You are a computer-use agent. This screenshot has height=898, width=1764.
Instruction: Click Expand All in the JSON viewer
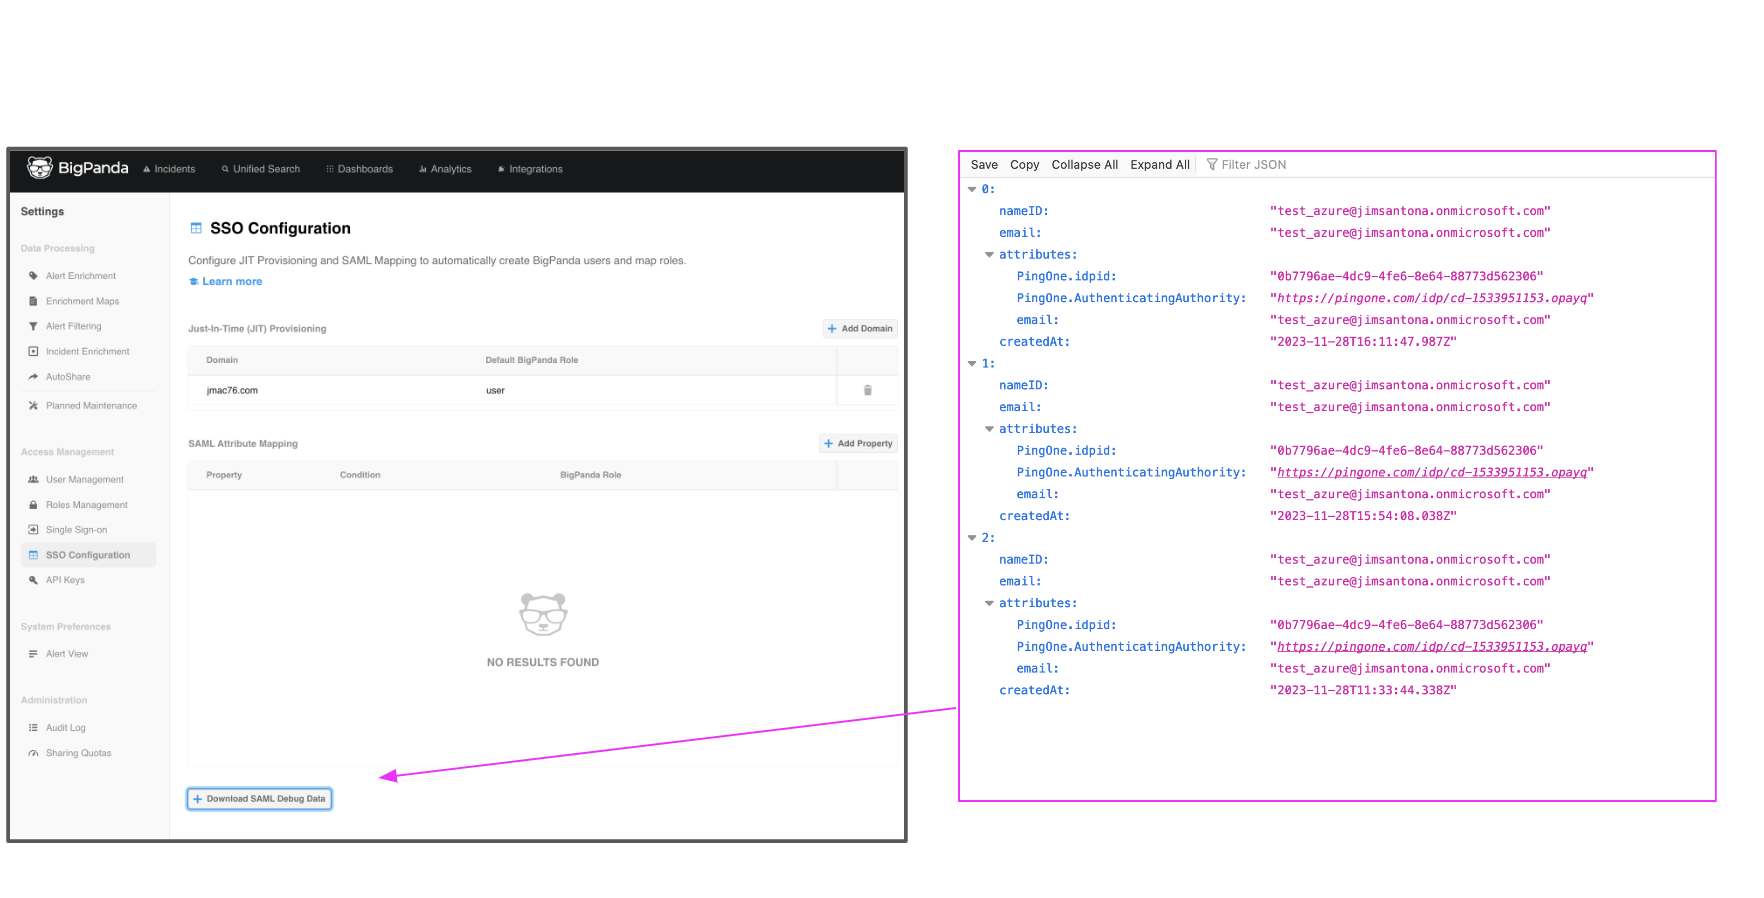(x=1160, y=165)
